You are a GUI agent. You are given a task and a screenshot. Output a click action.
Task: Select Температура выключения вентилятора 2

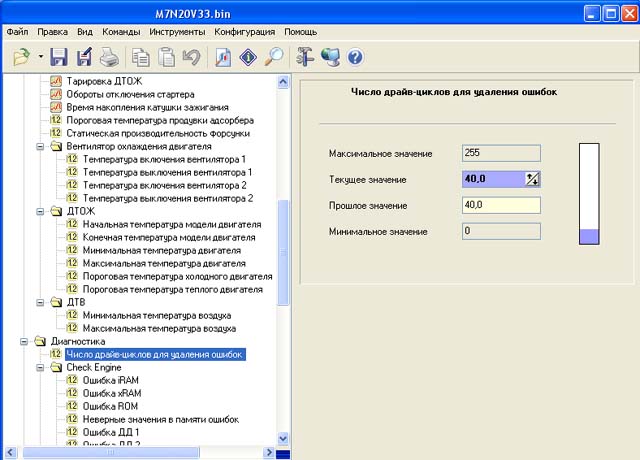point(168,198)
